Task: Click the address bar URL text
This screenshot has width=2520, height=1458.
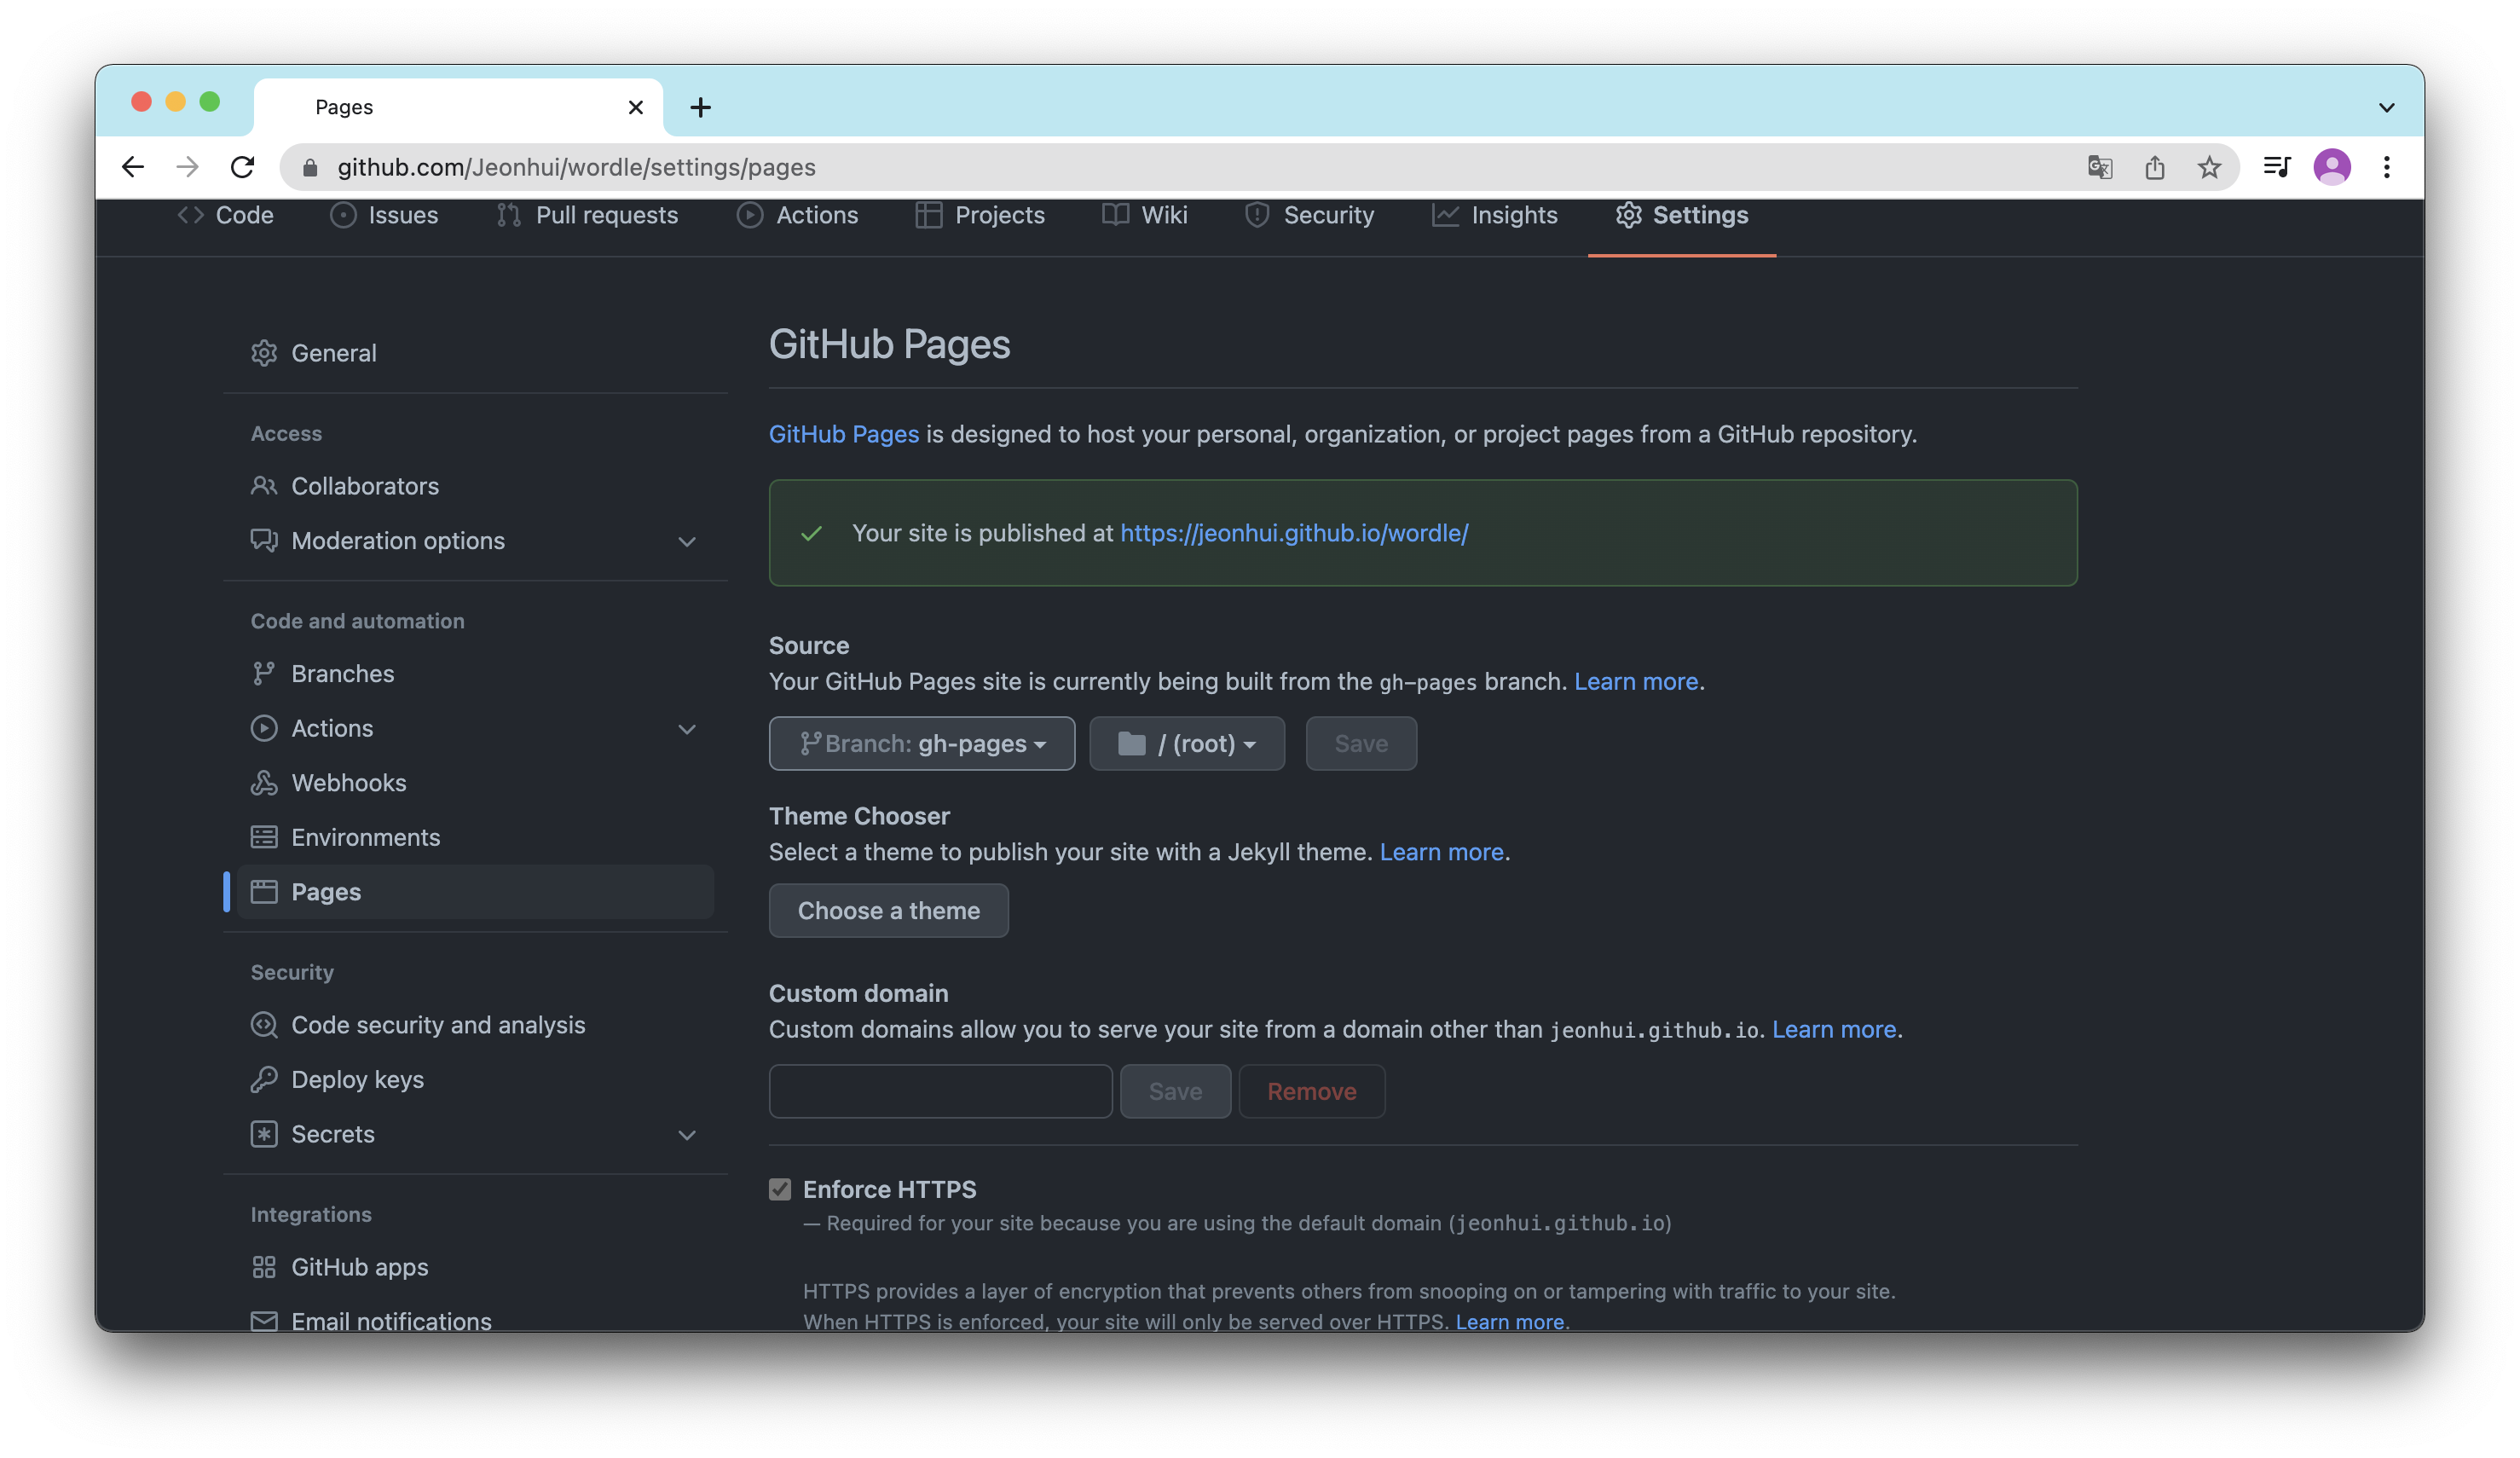Action: point(576,167)
